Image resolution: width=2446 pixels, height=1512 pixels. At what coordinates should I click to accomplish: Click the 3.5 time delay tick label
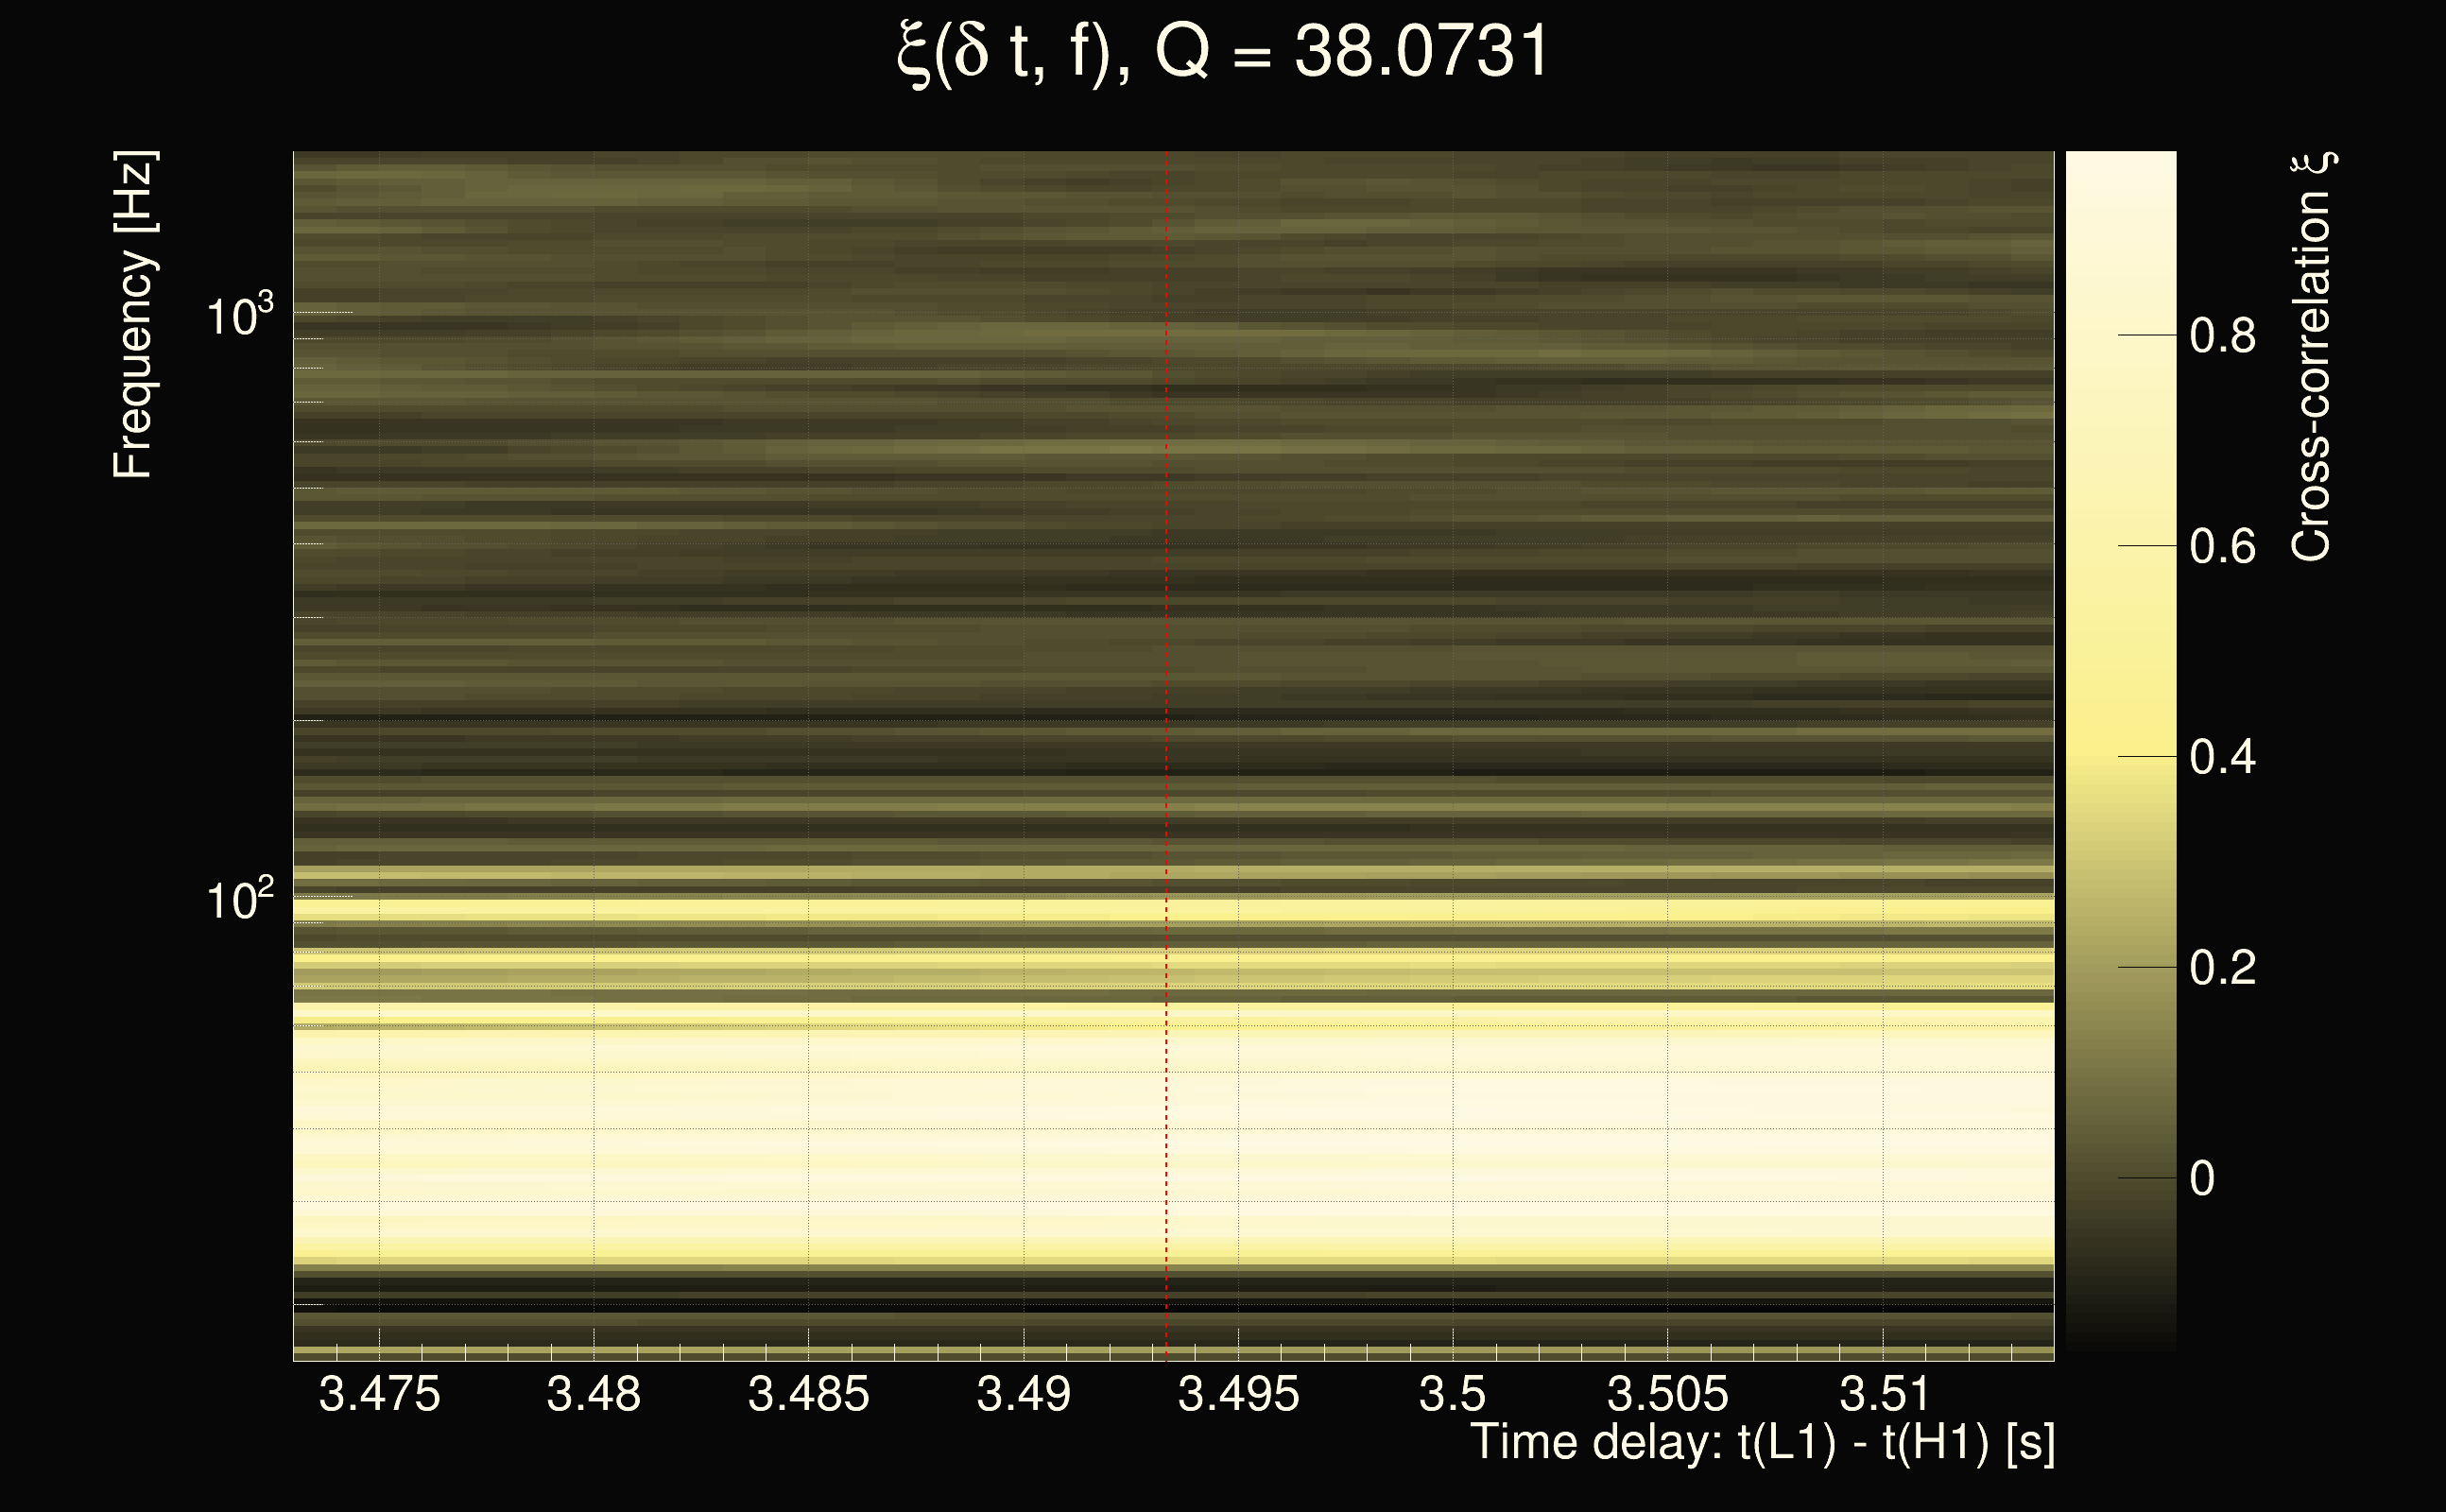(1452, 1394)
